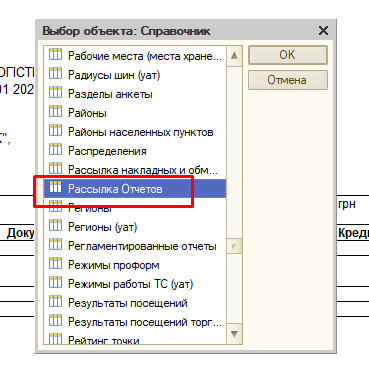Select Режимы работы ТС (уат) row
Screen dimensions: 369x369
click(135, 284)
